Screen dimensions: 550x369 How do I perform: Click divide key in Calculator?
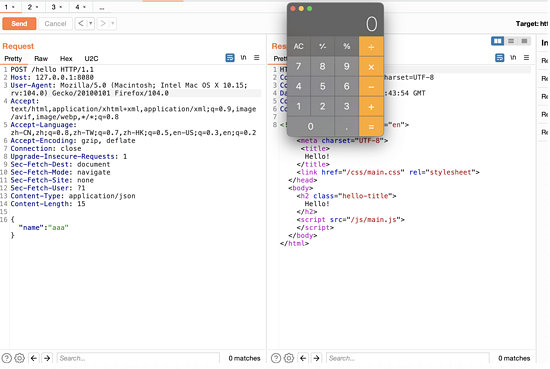click(x=371, y=46)
